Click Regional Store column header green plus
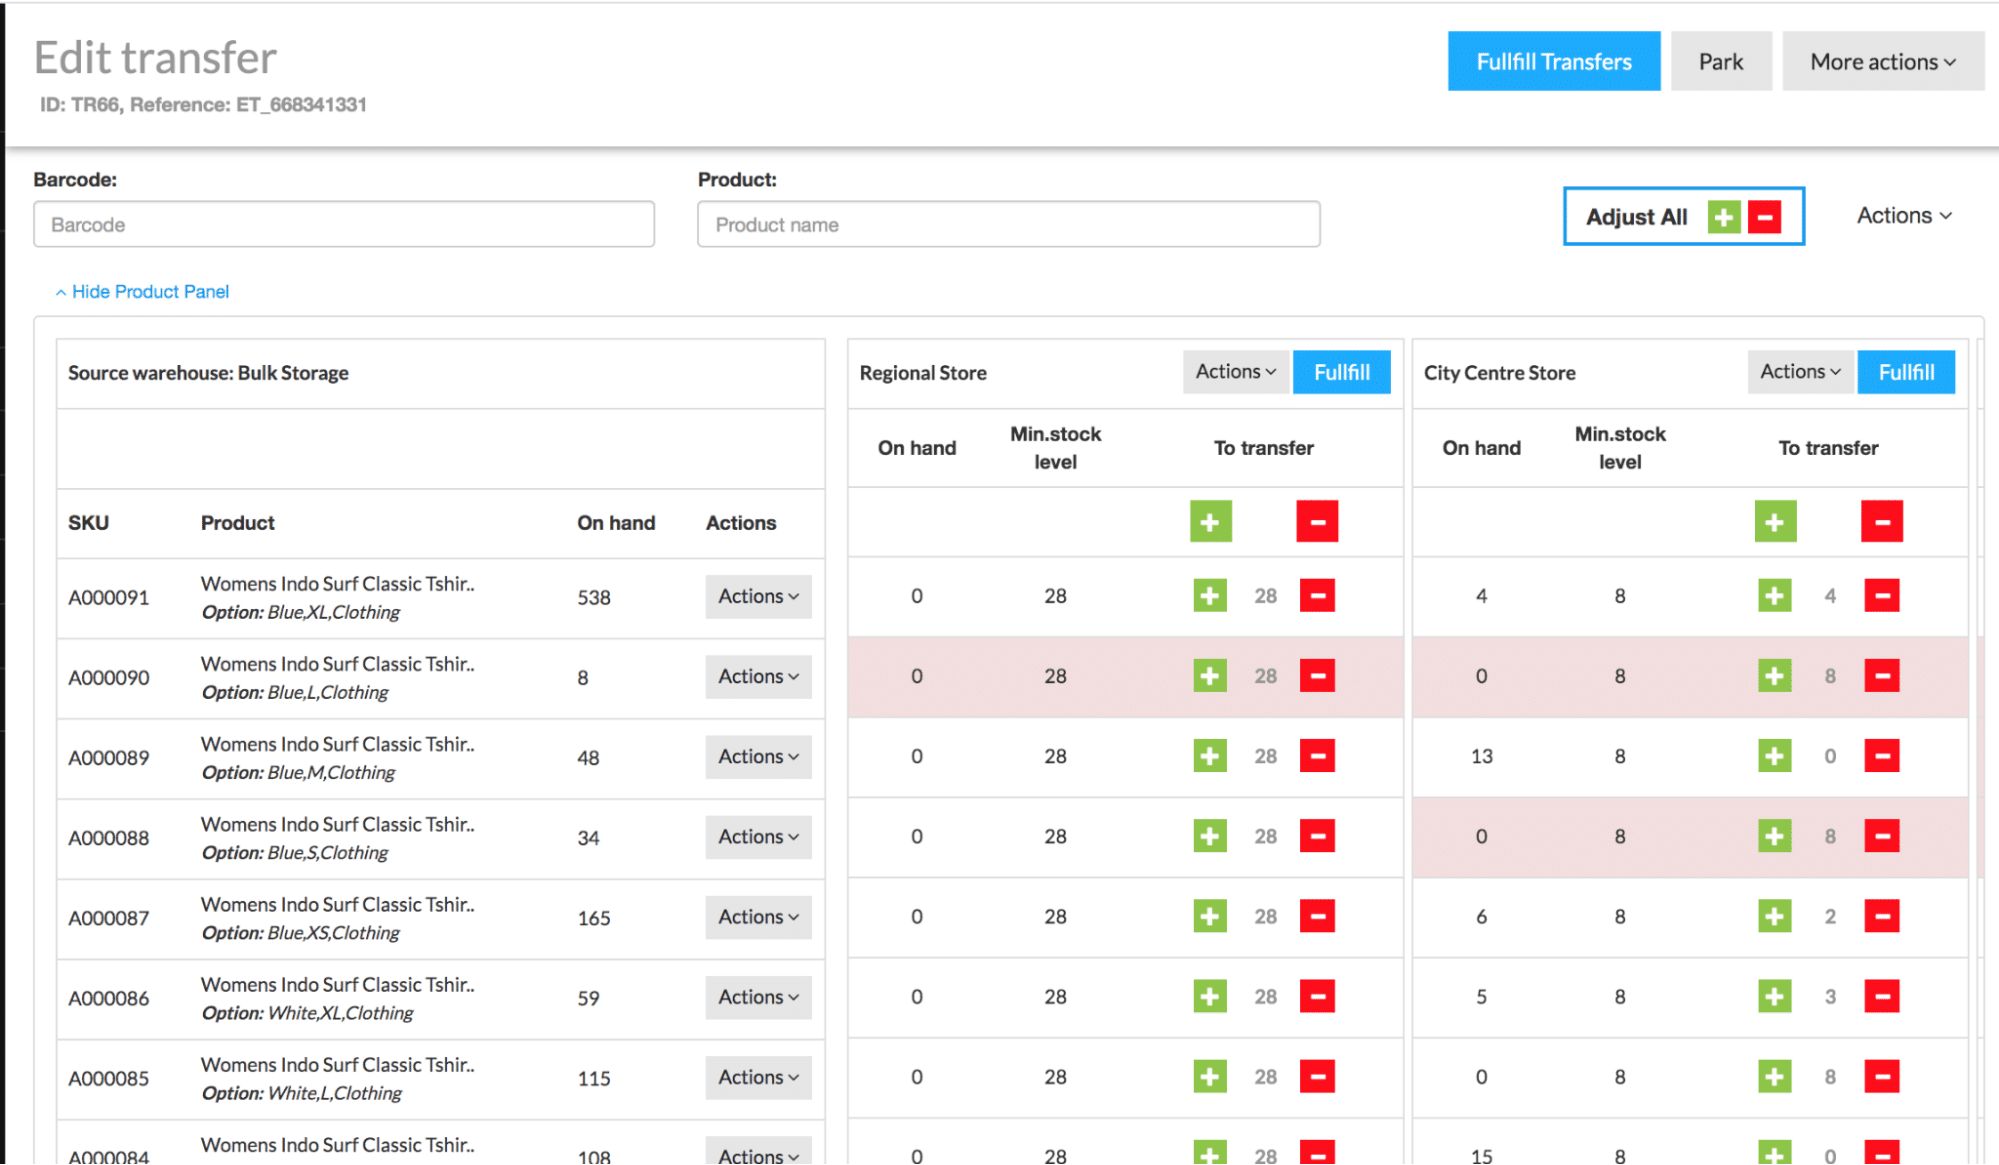 pyautogui.click(x=1210, y=522)
